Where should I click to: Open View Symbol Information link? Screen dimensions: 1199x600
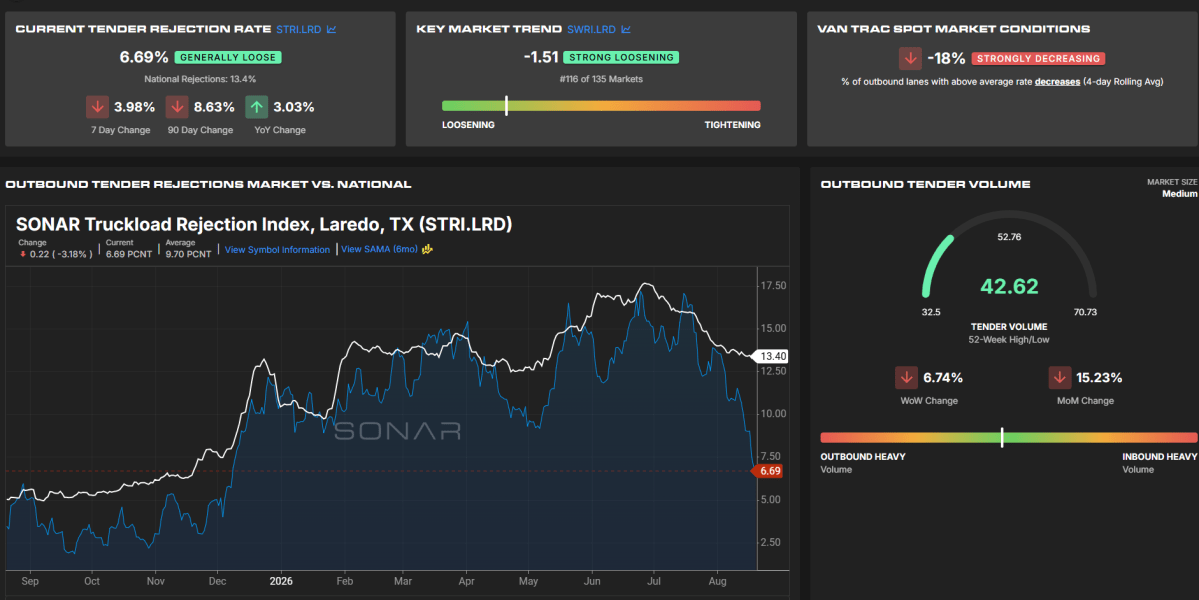click(x=278, y=249)
